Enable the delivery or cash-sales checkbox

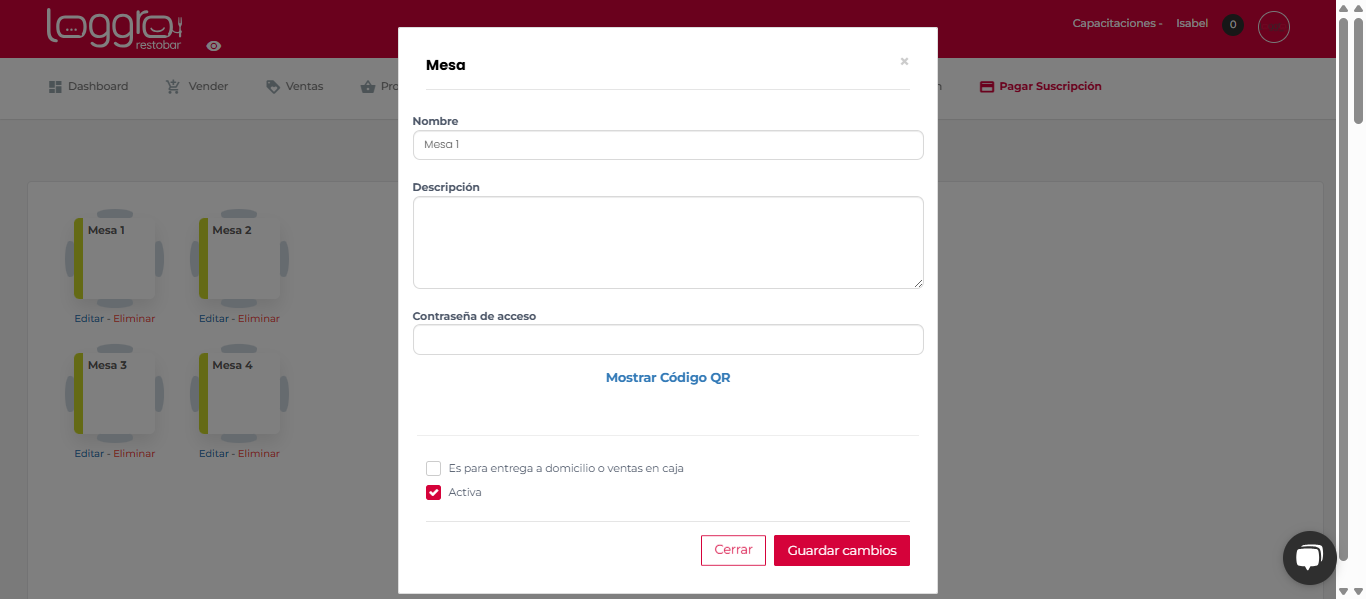pos(433,468)
